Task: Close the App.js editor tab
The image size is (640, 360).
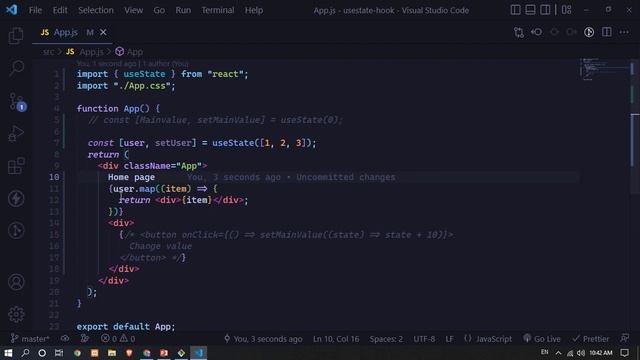Action: click(103, 32)
